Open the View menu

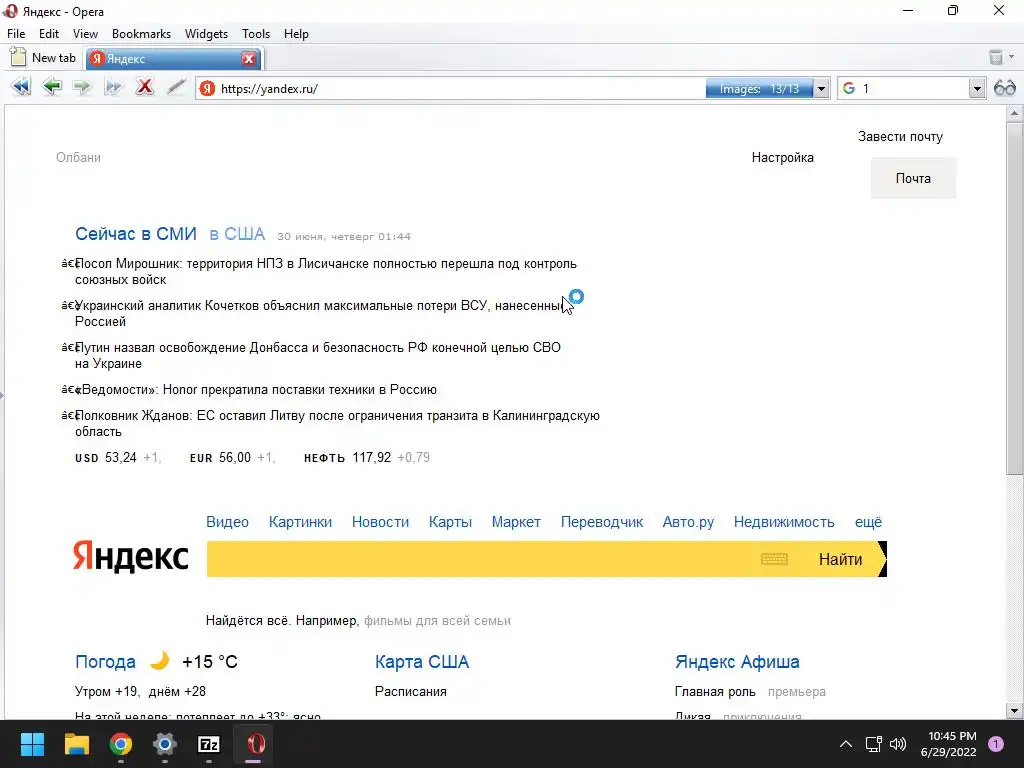(x=85, y=34)
